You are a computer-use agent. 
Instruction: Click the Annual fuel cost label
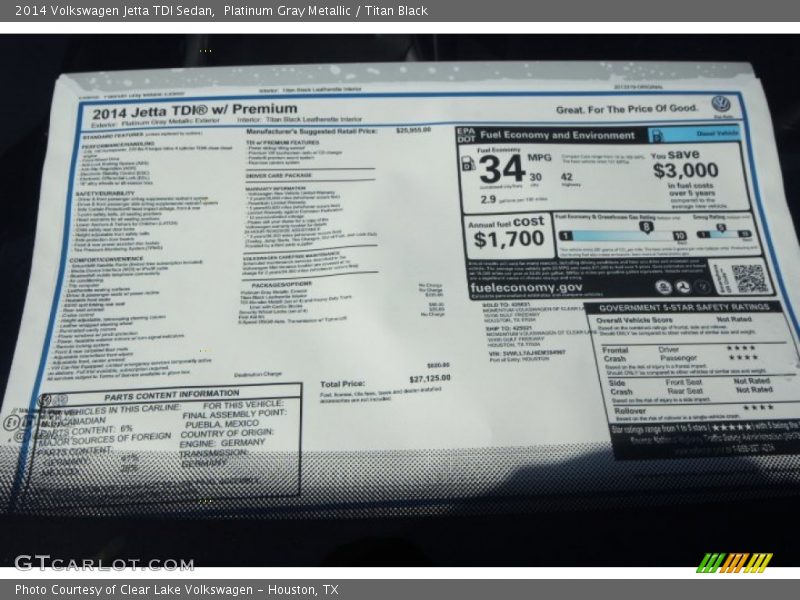(x=506, y=222)
